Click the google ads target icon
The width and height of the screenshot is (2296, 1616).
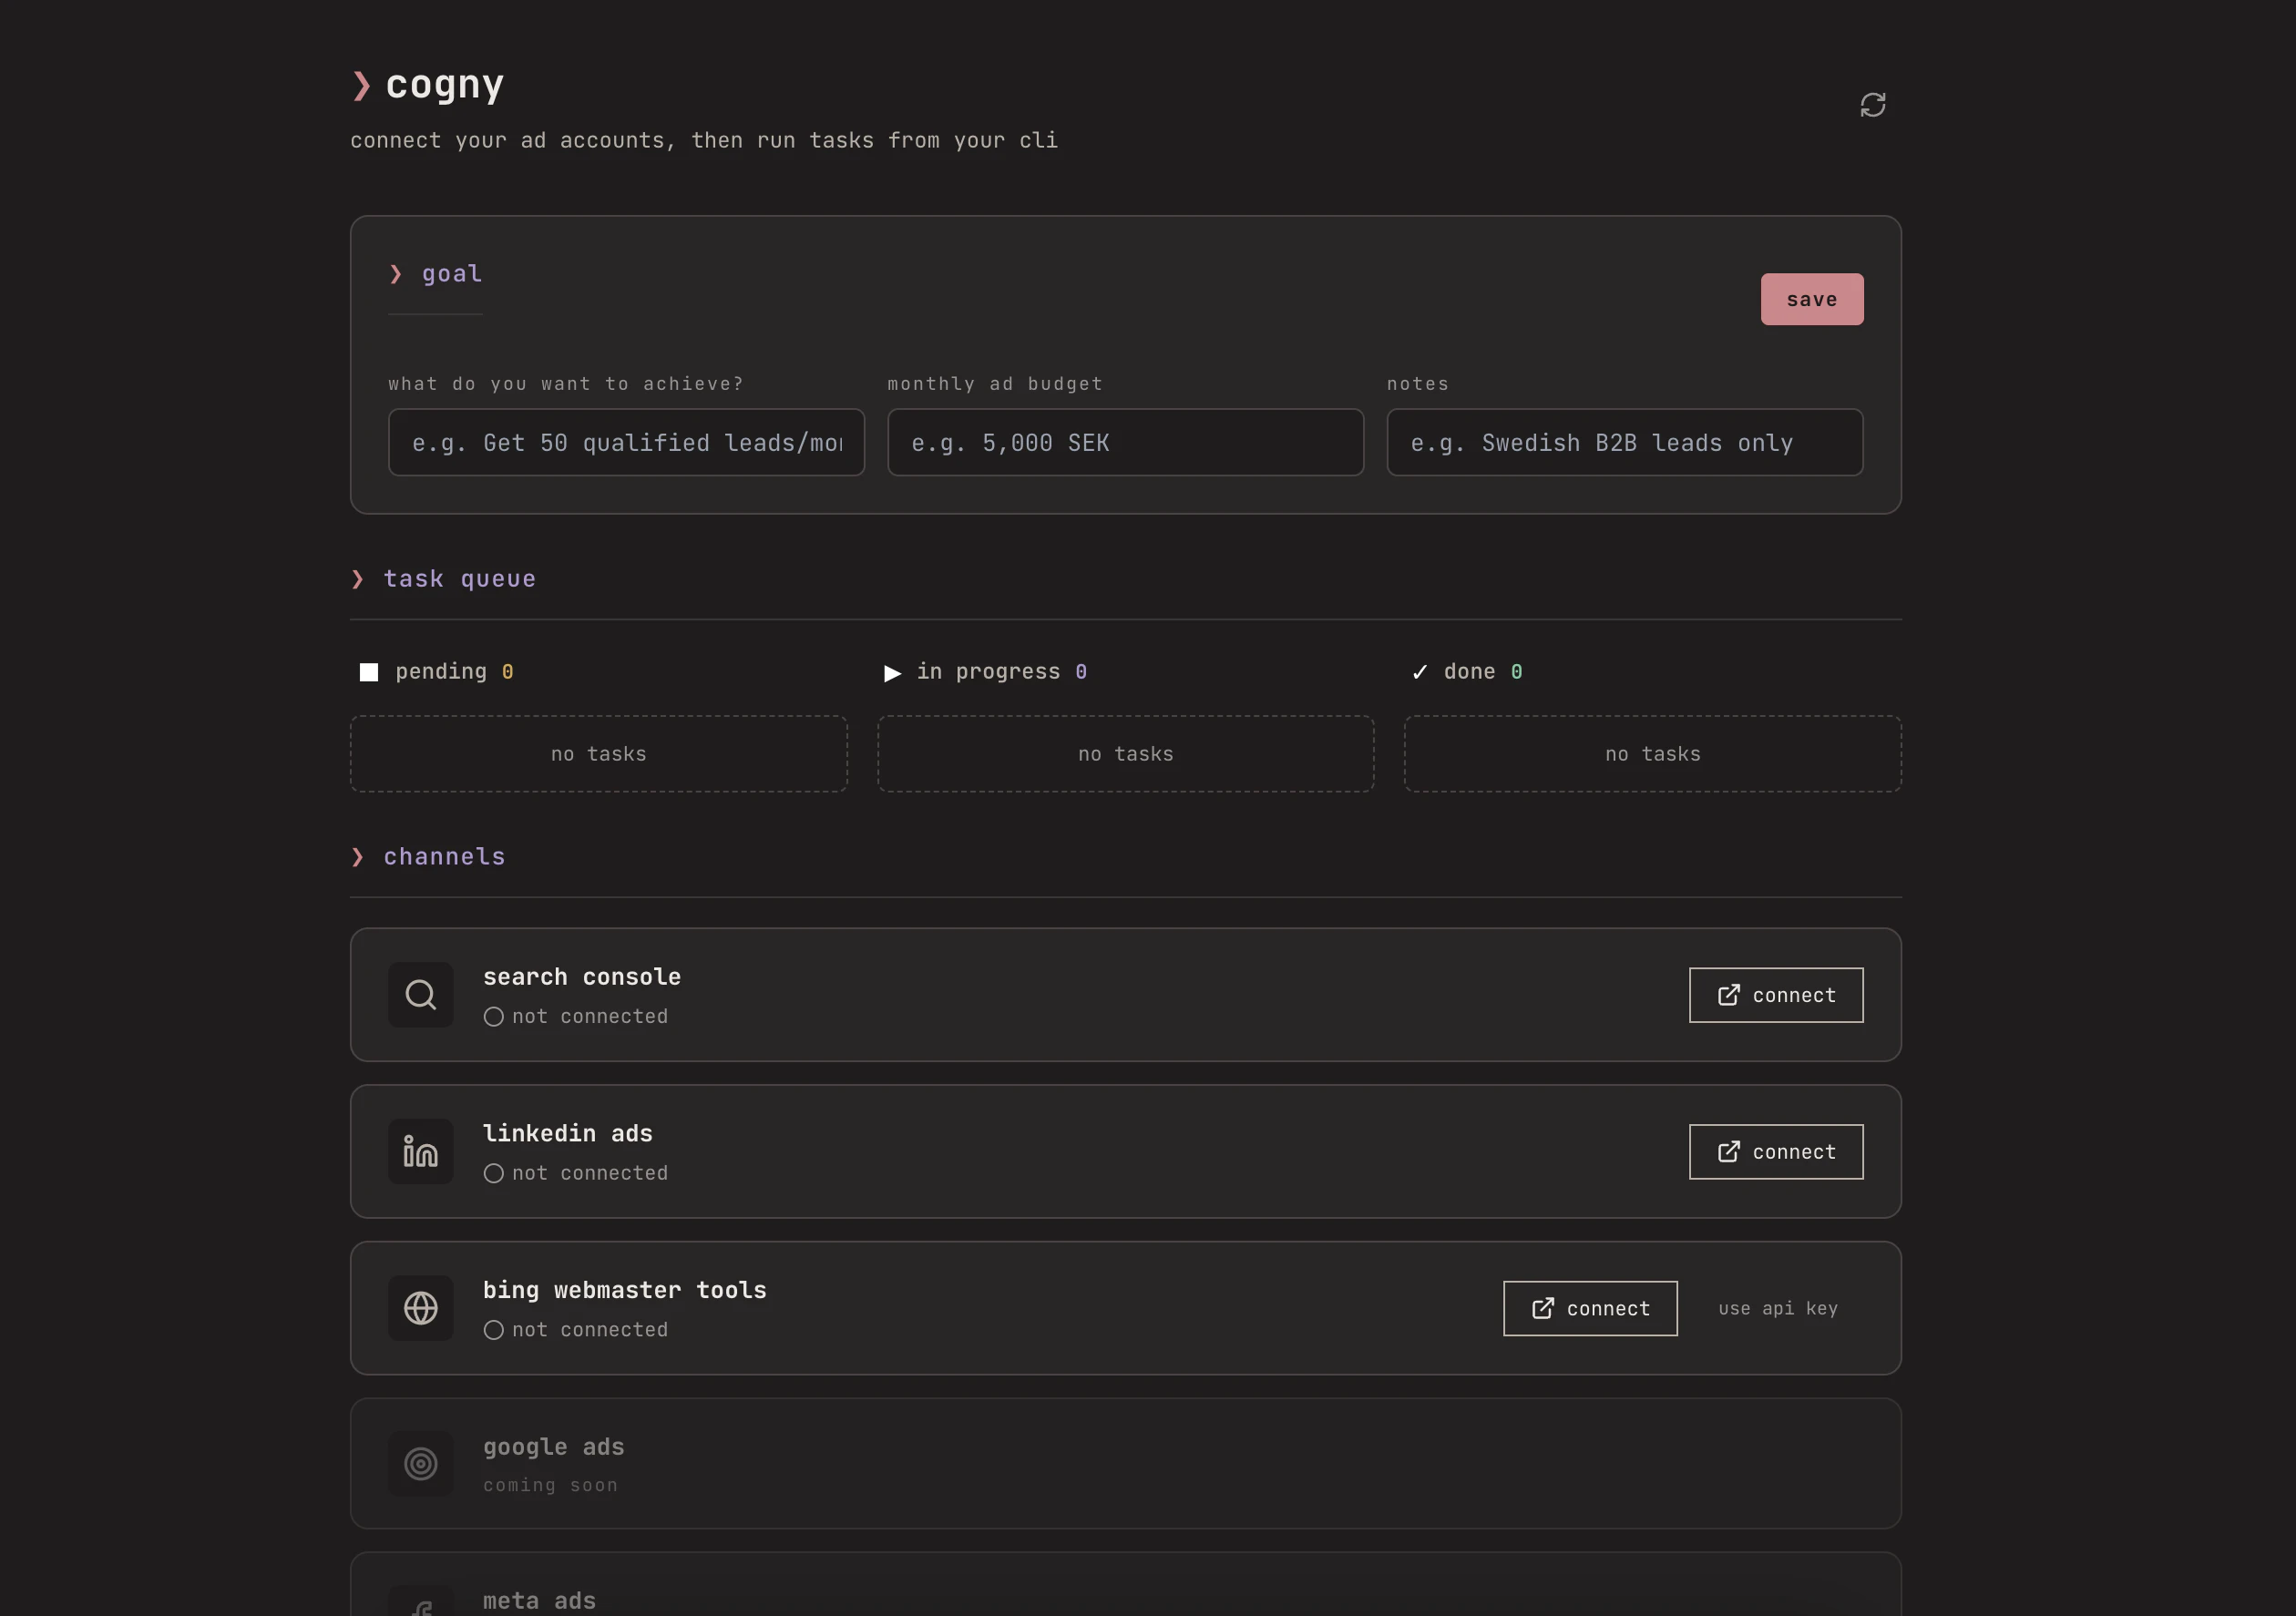(421, 1464)
